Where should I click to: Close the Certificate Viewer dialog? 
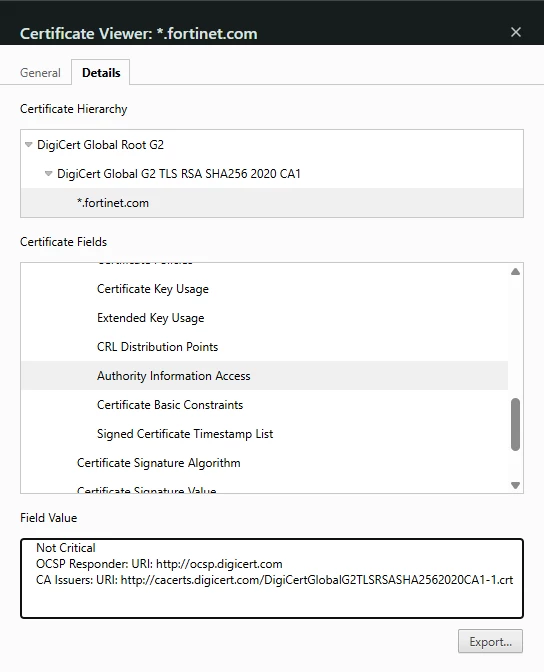tap(516, 32)
